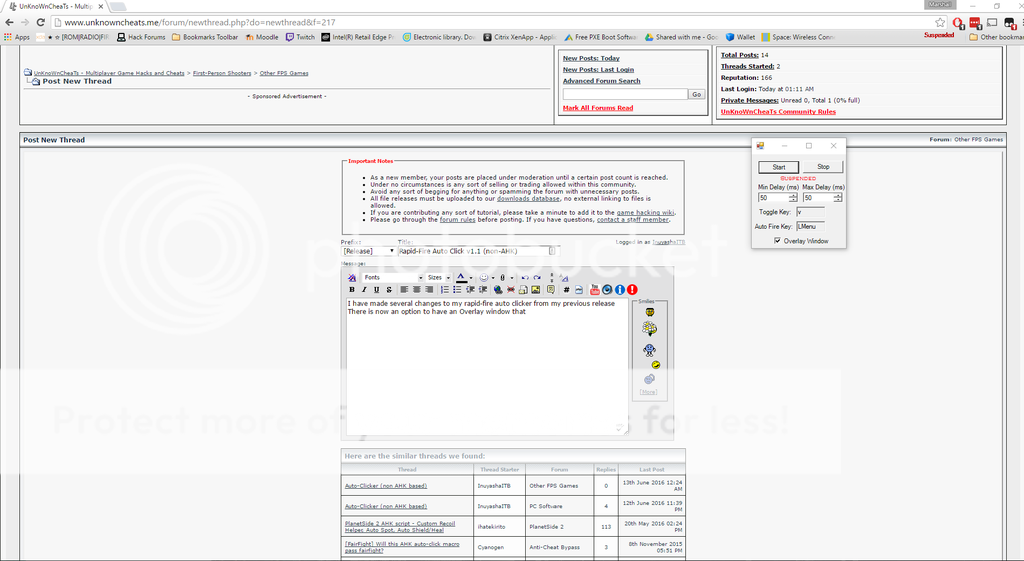
Task: Open the Twitch bookmark in bookmarks bar
Action: click(x=300, y=37)
